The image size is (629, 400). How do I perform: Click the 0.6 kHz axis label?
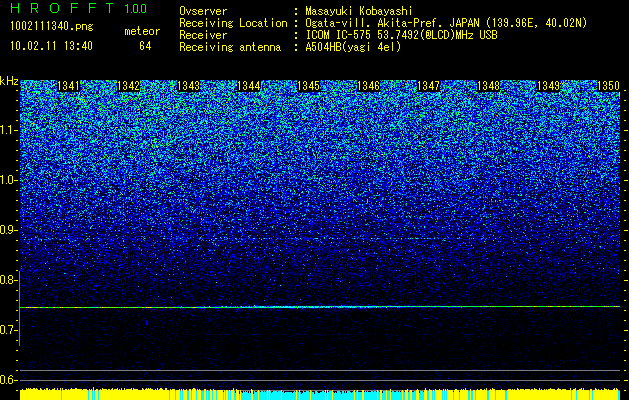[x=8, y=380]
